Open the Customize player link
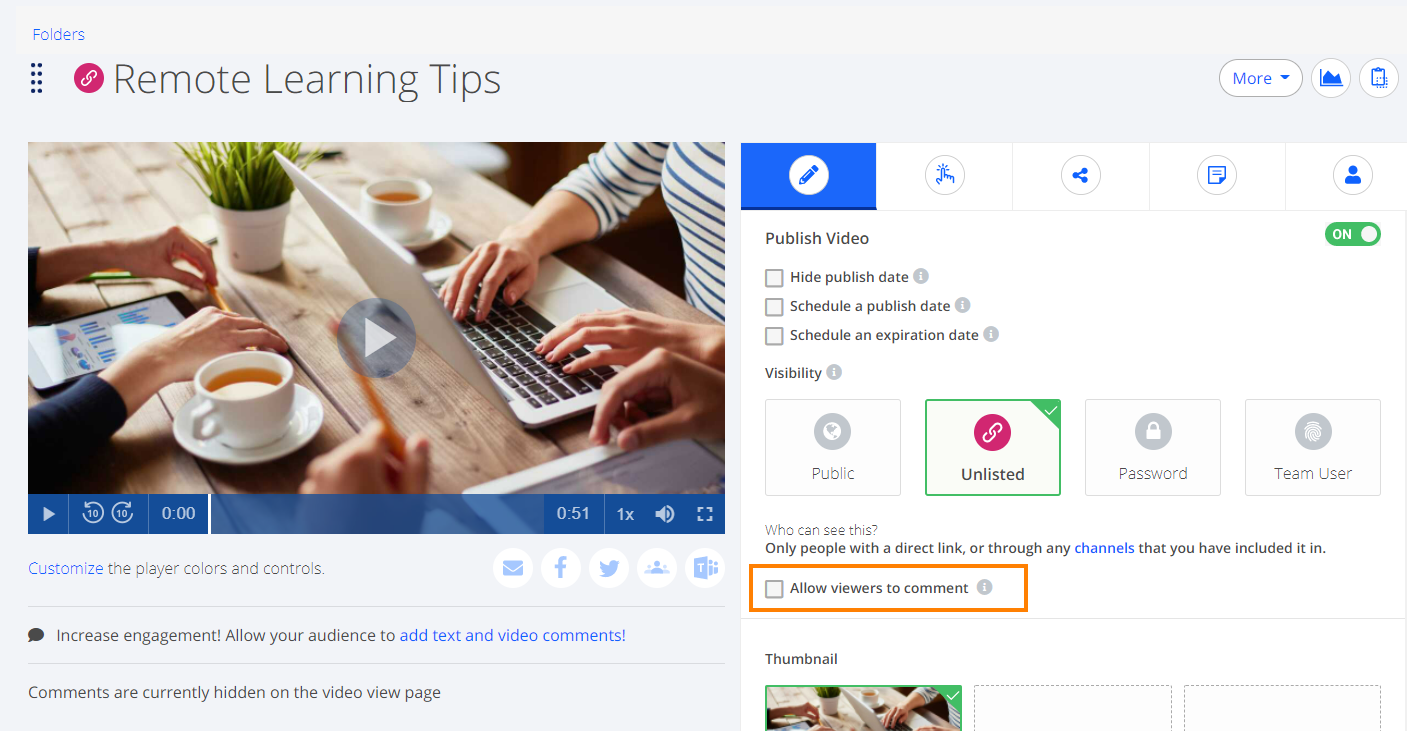The height and width of the screenshot is (731, 1407). tap(65, 568)
